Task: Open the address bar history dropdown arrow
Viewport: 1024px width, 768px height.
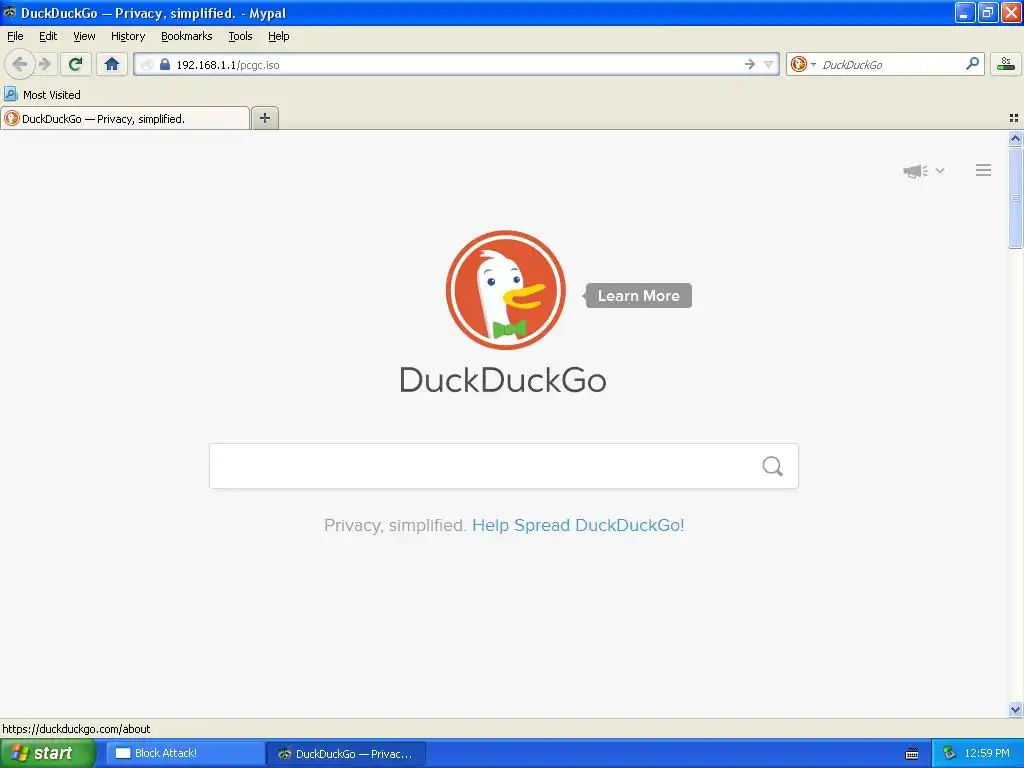Action: pyautogui.click(x=769, y=64)
